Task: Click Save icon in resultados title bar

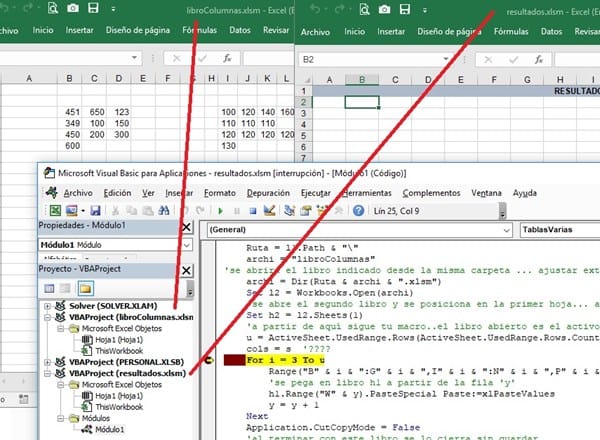Action: pos(405,9)
